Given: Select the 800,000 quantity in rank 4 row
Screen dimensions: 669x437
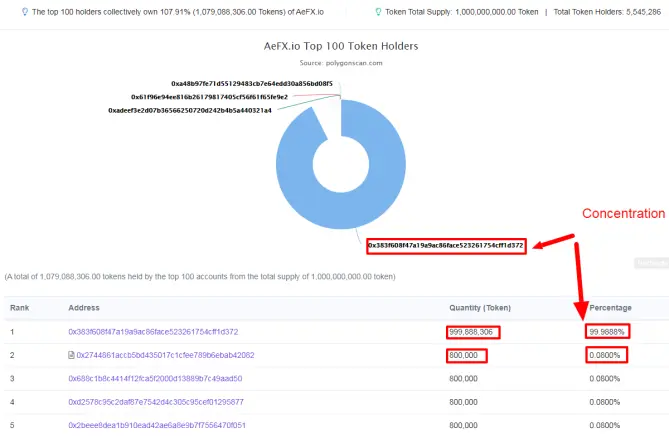Looking at the screenshot, I should point(463,402).
